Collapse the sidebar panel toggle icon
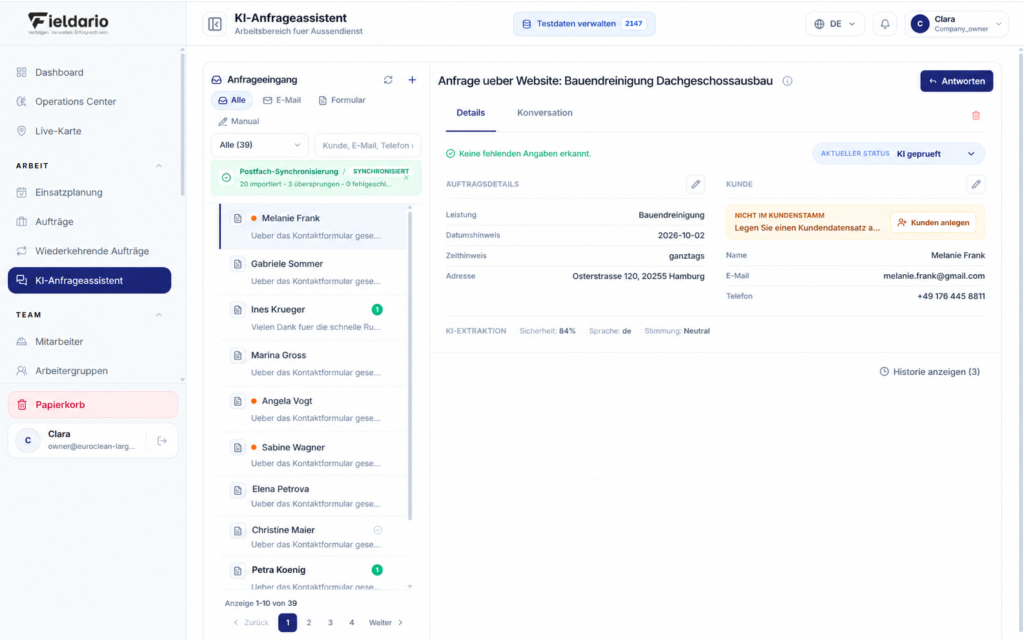The image size is (1024, 640). click(x=215, y=24)
